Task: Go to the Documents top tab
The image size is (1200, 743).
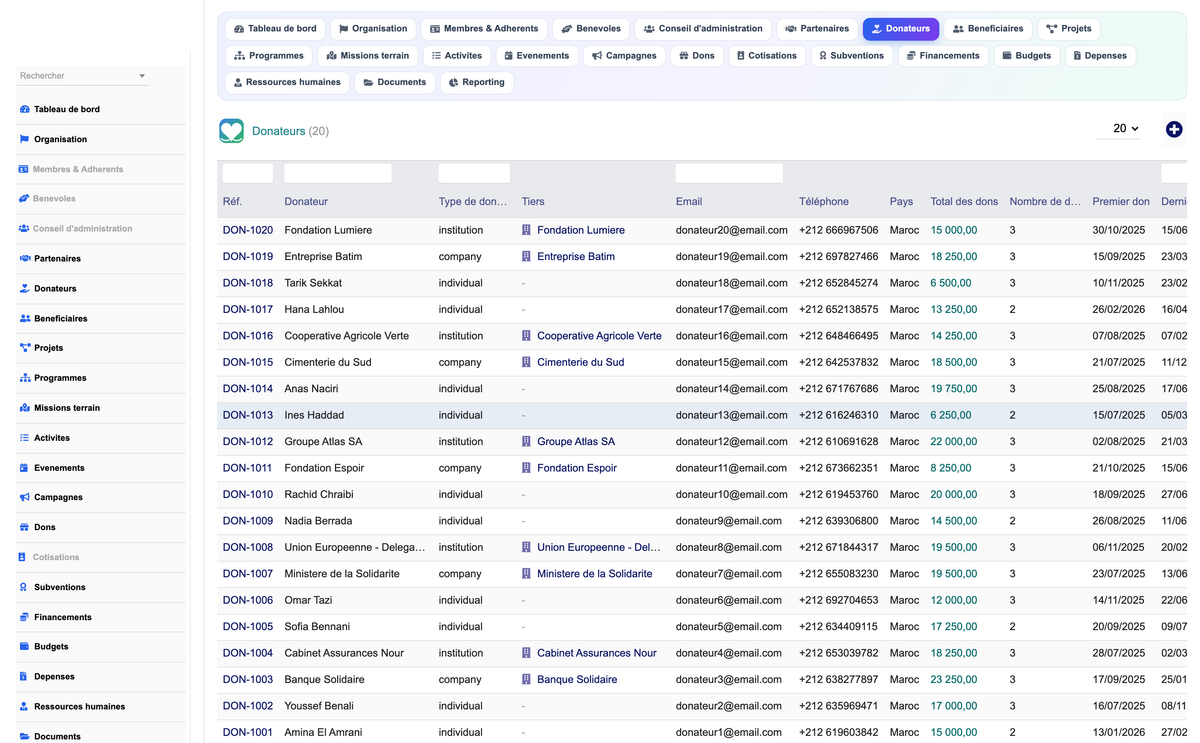Action: click(394, 82)
